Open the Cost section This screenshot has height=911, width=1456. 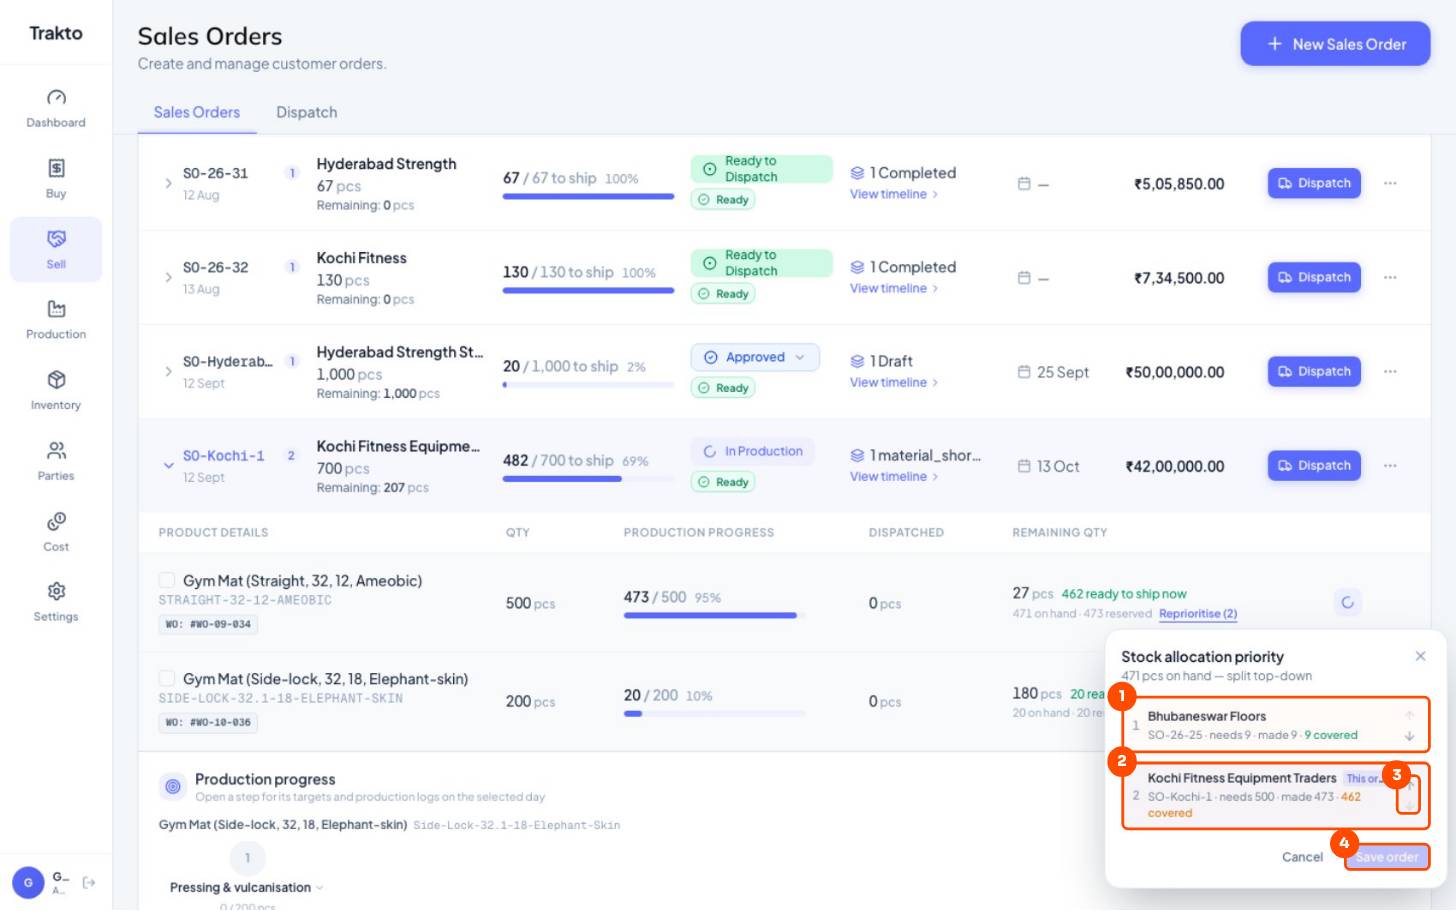coord(56,532)
